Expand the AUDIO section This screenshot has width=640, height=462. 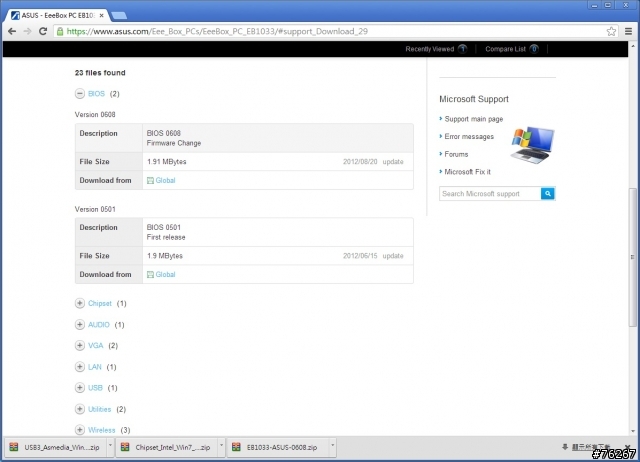point(80,324)
